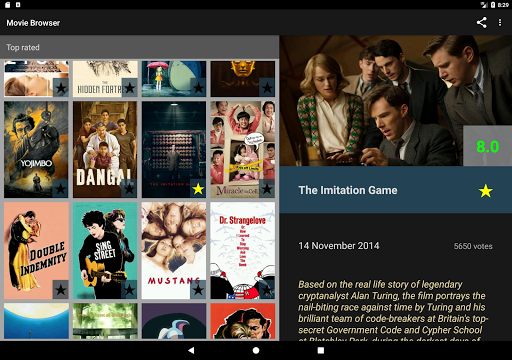The image size is (512, 360).
Task: Open the sleeping woman movie poster
Action: 36,79
